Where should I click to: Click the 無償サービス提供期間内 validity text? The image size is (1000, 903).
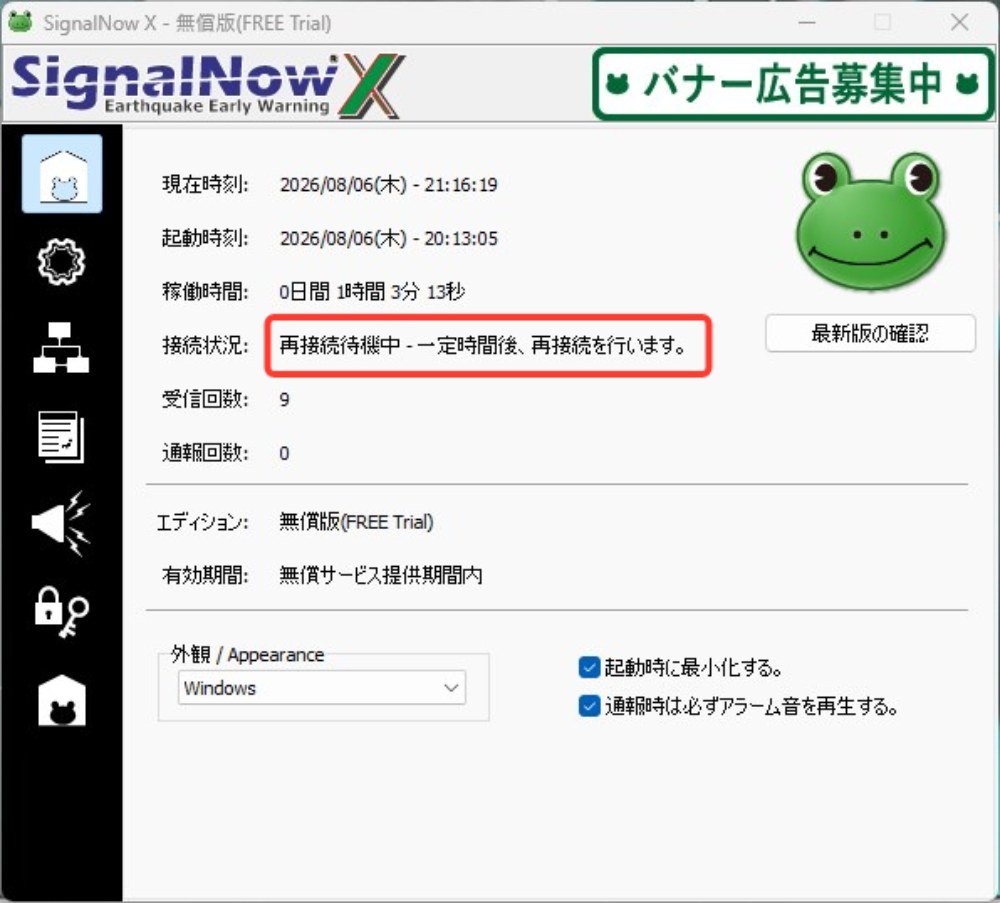pyautogui.click(x=381, y=576)
